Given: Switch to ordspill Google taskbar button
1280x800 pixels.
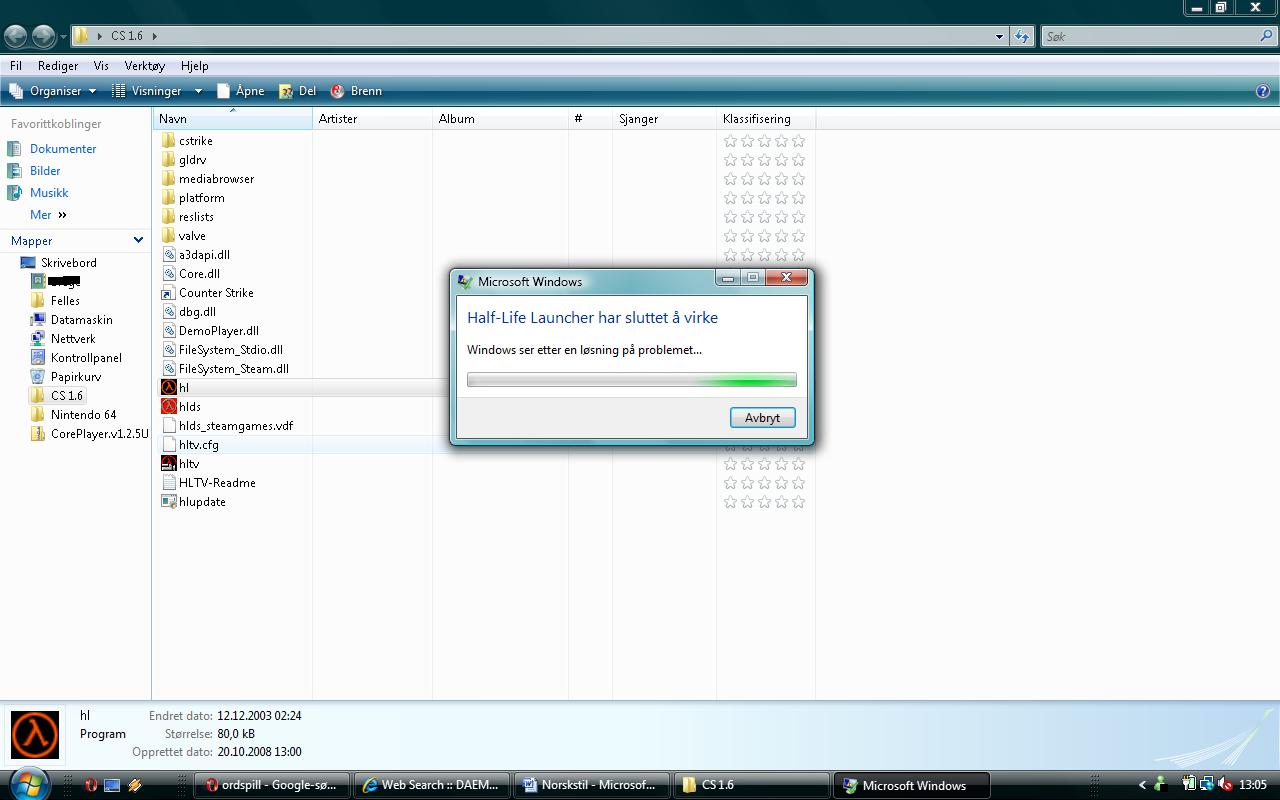Looking at the screenshot, I should point(271,785).
